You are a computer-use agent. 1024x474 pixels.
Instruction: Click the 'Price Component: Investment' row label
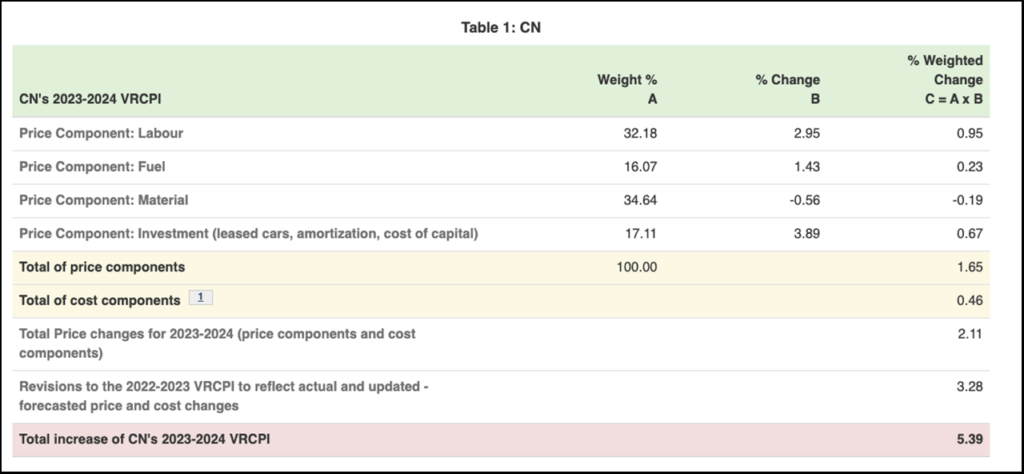pyautogui.click(x=248, y=234)
